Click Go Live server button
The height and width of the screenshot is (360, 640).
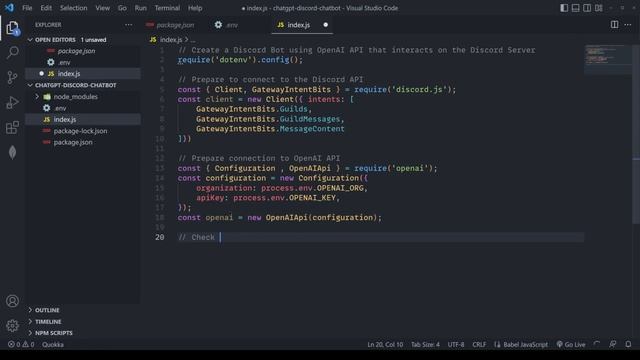pos(571,344)
